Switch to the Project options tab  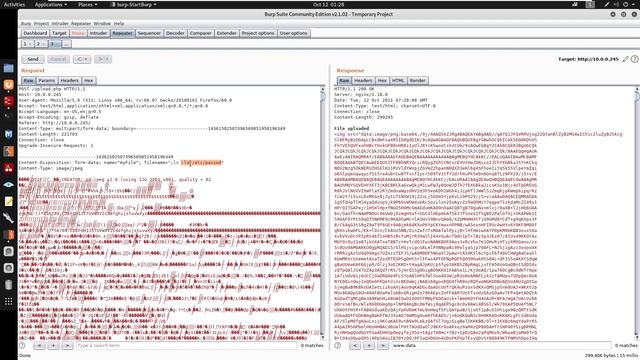[258, 33]
